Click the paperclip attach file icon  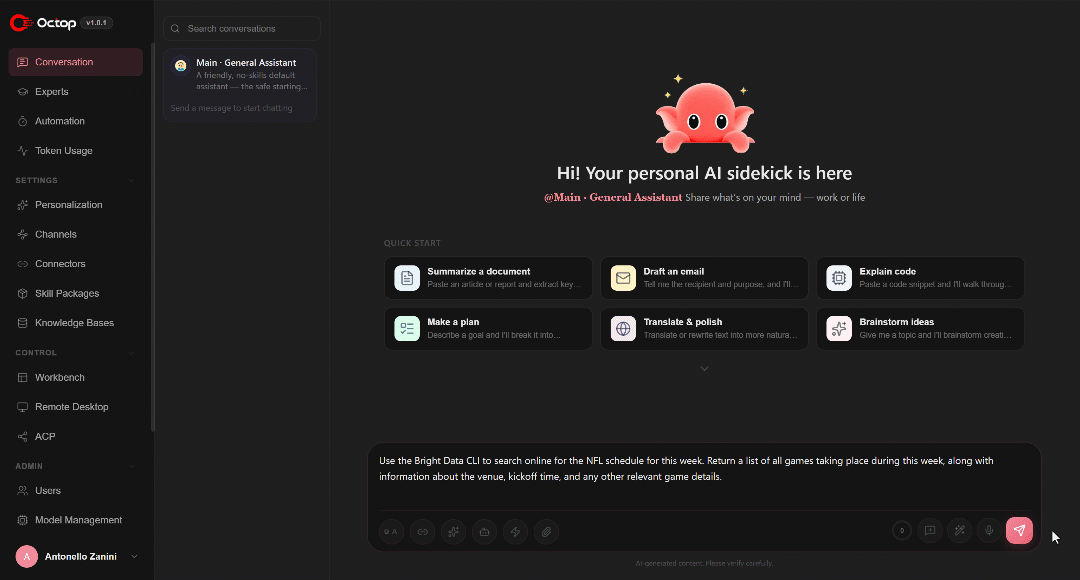(x=546, y=532)
